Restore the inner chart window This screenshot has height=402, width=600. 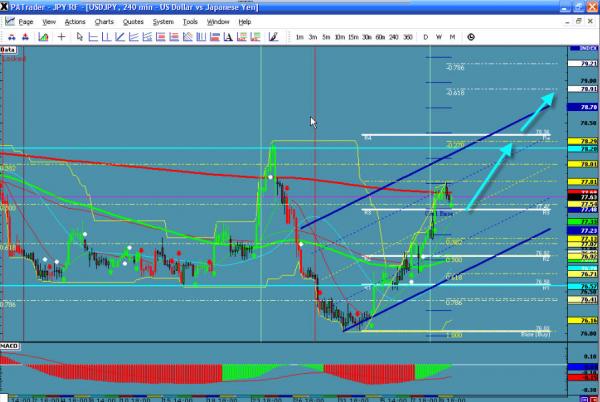pyautogui.click(x=579, y=21)
